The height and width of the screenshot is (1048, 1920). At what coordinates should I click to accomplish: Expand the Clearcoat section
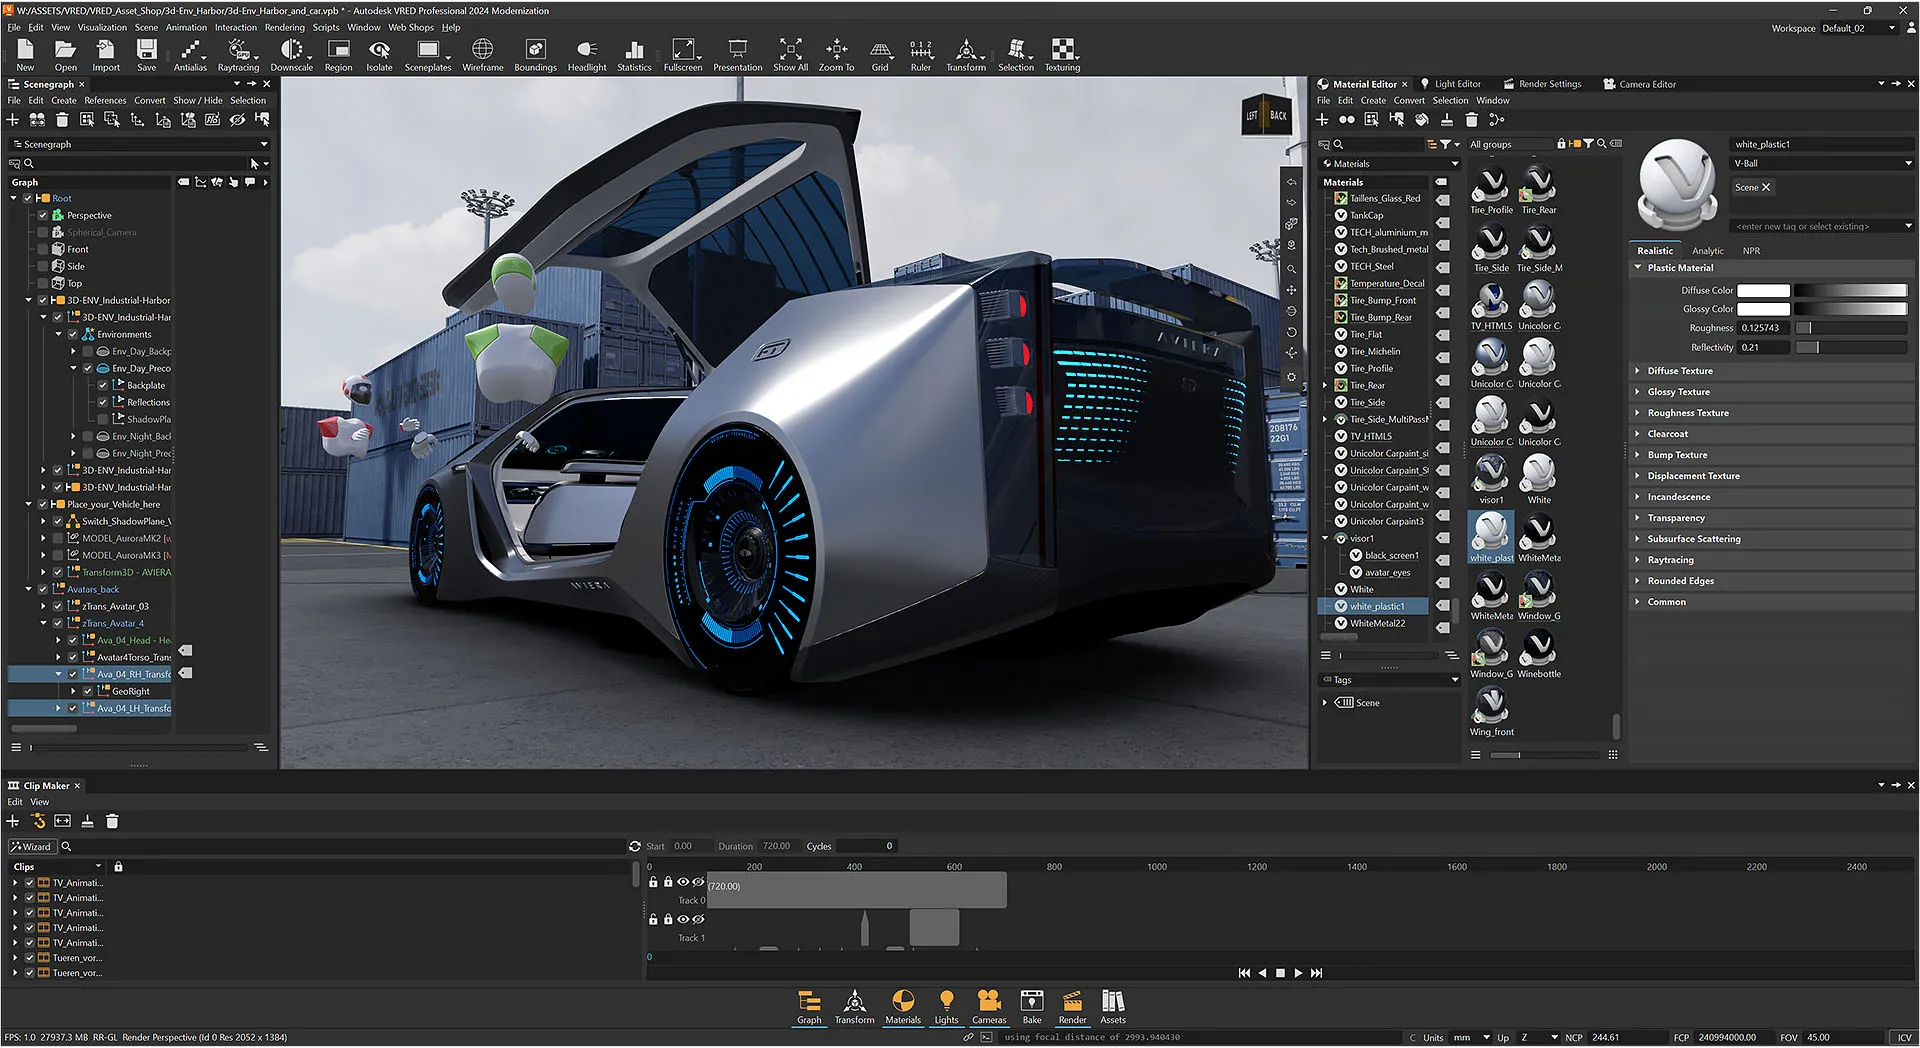[x=1667, y=434]
